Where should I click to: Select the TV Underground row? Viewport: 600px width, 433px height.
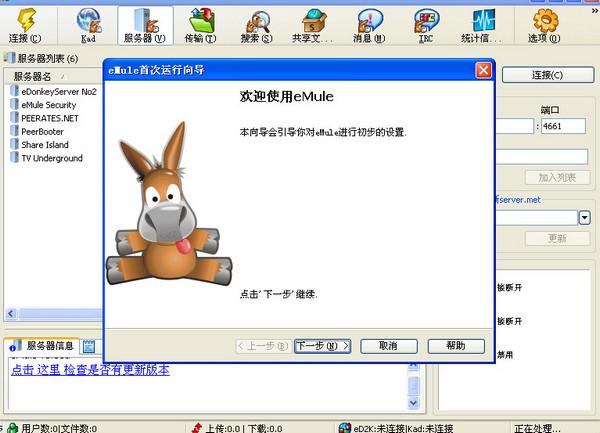(54, 158)
